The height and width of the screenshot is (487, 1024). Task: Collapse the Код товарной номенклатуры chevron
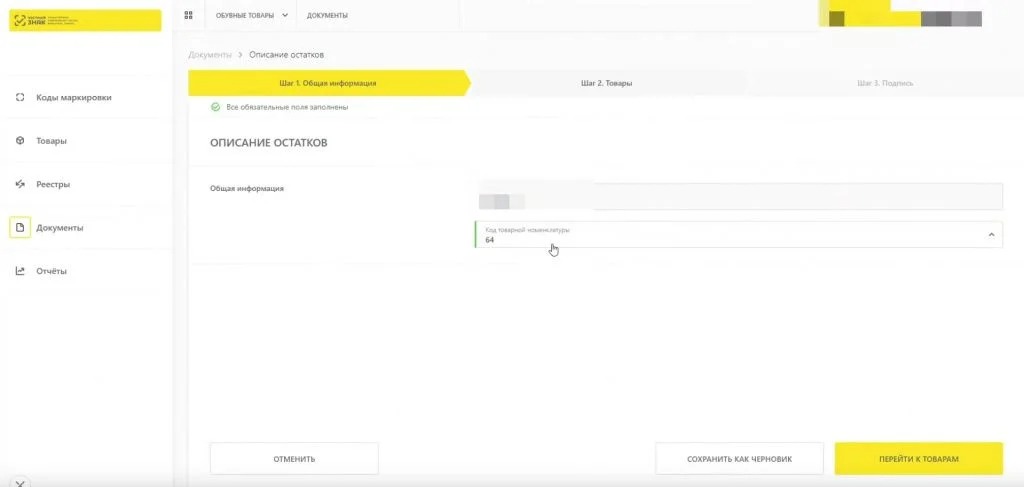(x=991, y=234)
